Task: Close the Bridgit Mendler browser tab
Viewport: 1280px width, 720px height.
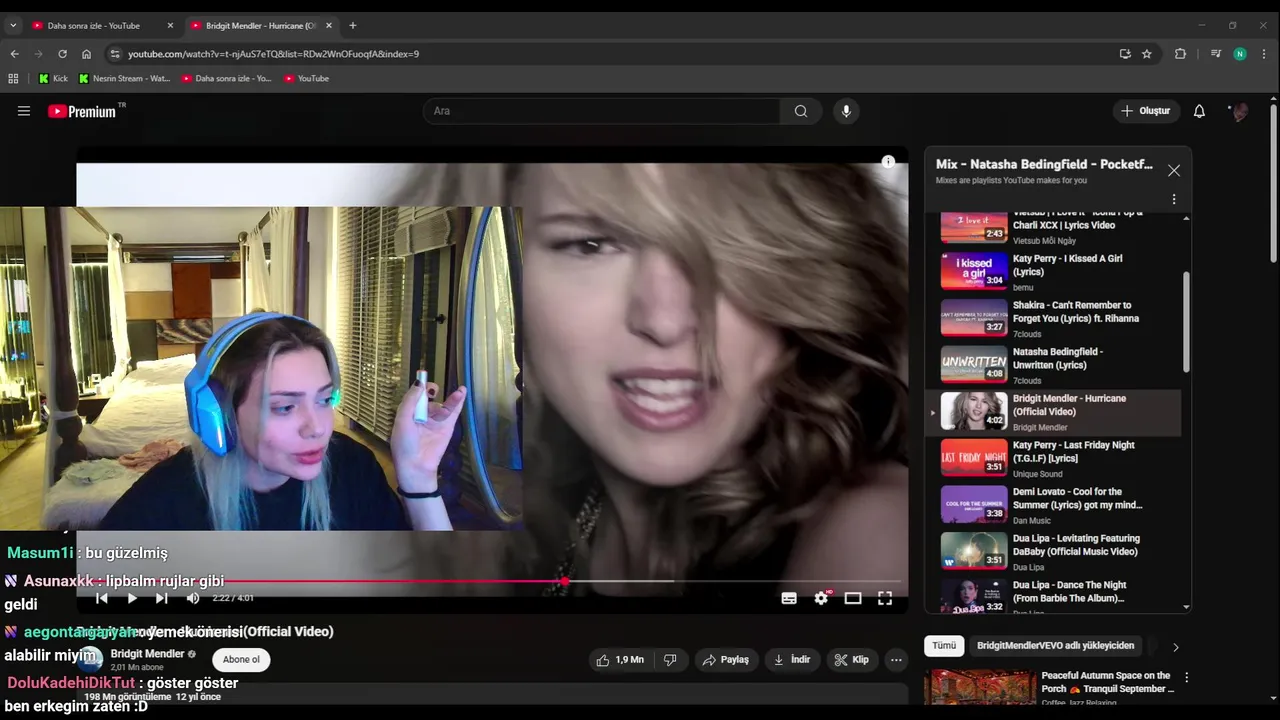Action: (x=329, y=25)
